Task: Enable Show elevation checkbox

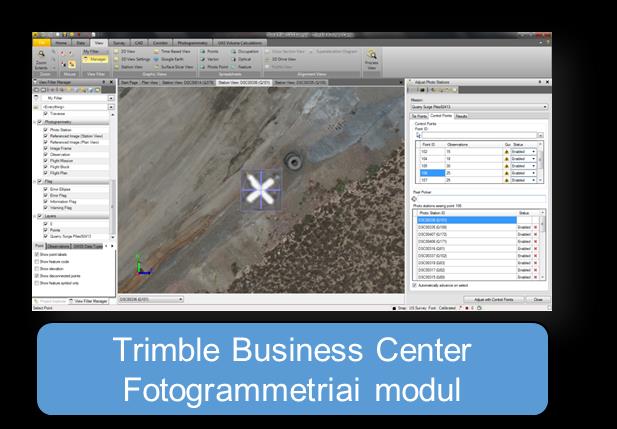Action: click(37, 268)
